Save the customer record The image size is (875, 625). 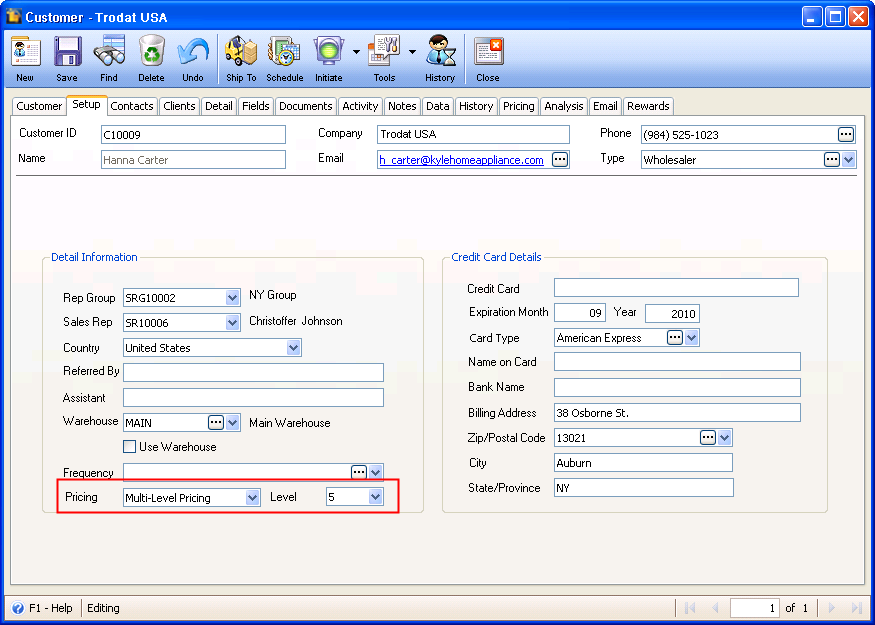click(x=68, y=52)
